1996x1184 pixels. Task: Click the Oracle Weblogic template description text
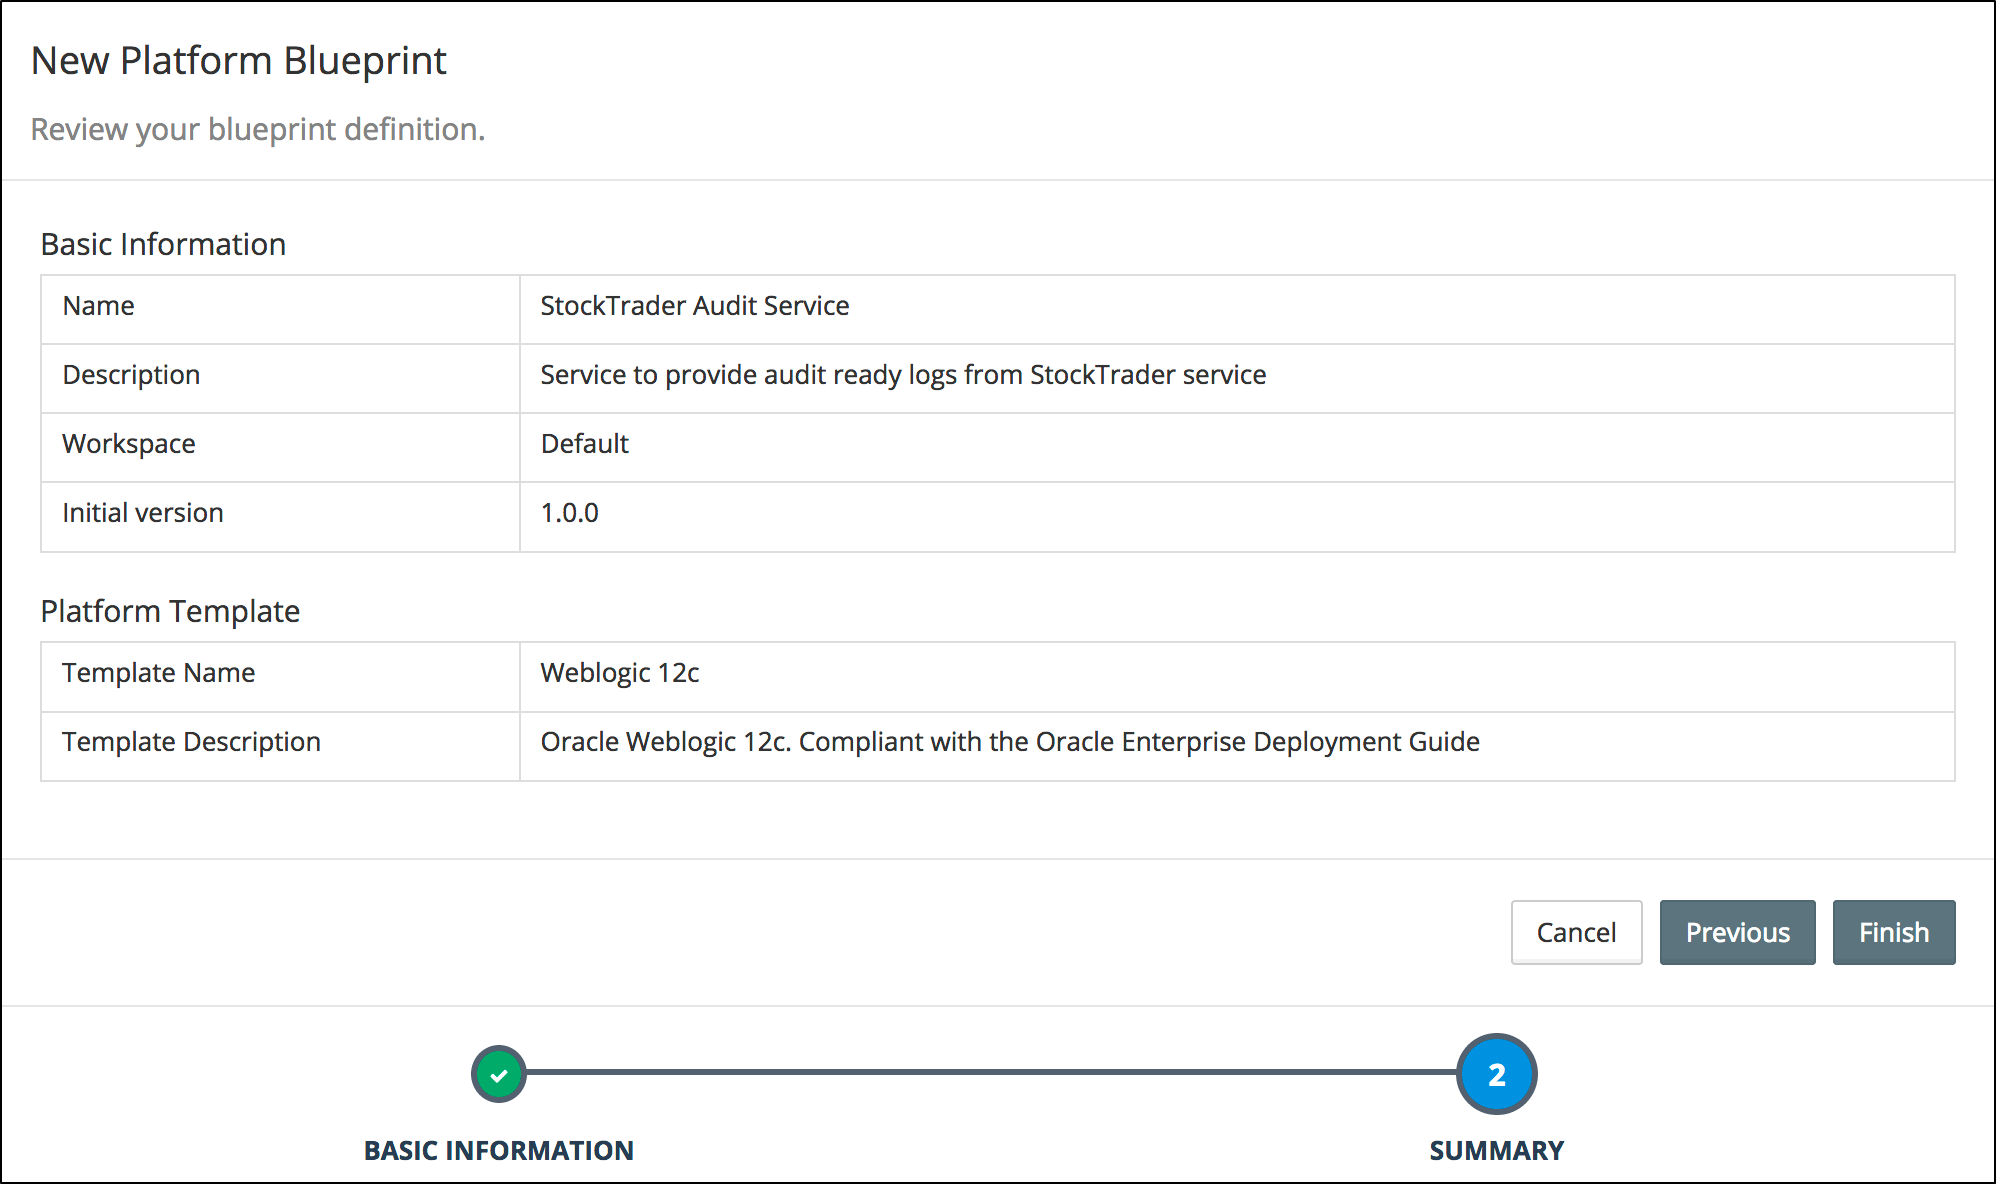[1009, 742]
